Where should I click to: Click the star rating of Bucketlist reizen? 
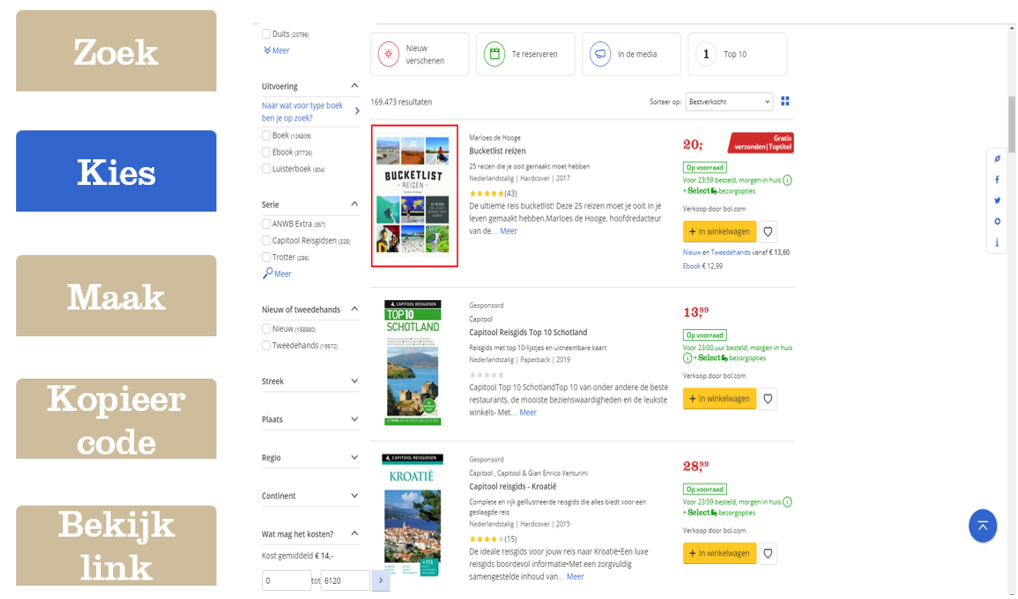click(x=486, y=193)
